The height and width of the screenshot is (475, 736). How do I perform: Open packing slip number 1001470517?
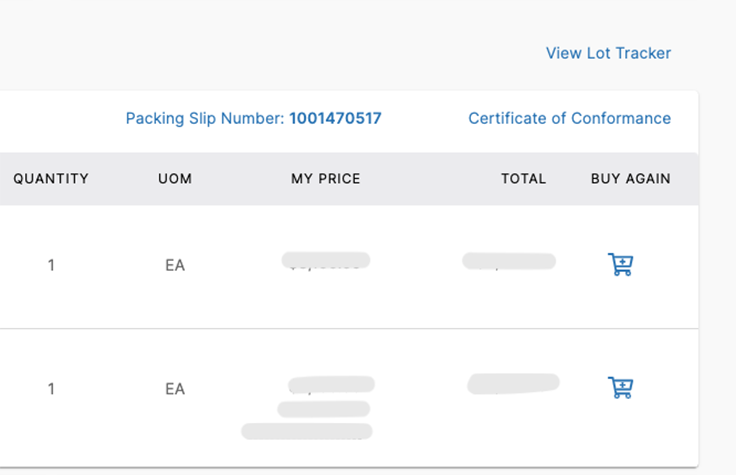[x=335, y=118]
